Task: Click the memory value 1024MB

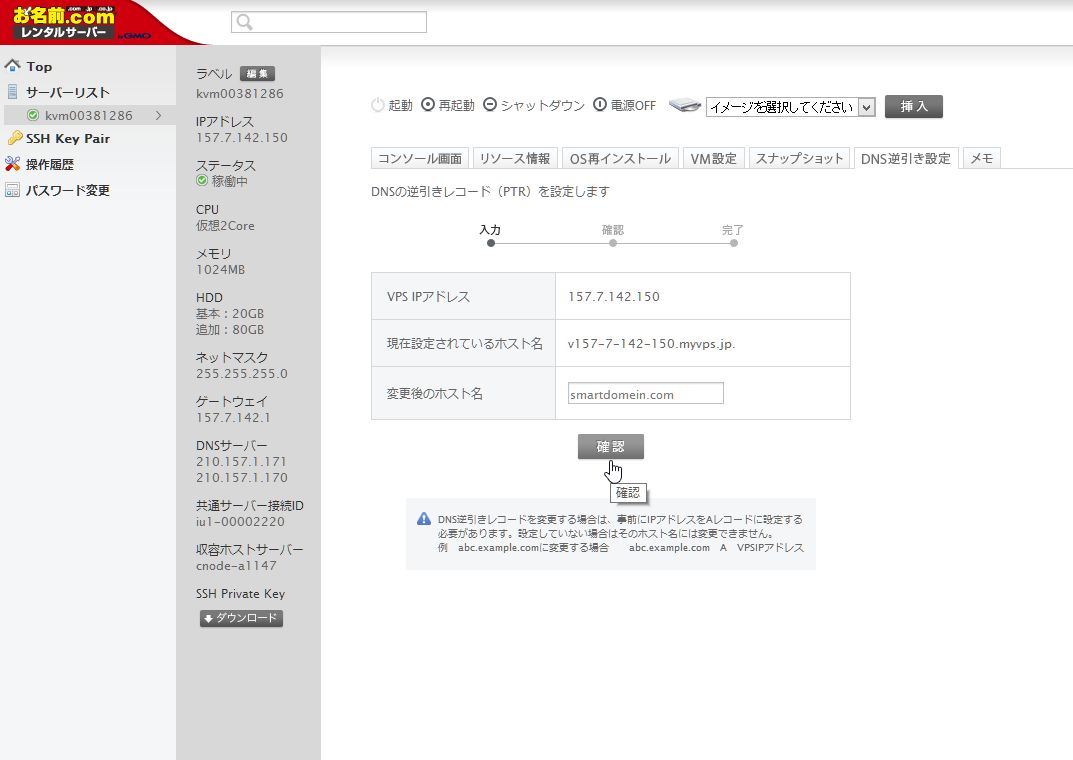Action: click(220, 270)
